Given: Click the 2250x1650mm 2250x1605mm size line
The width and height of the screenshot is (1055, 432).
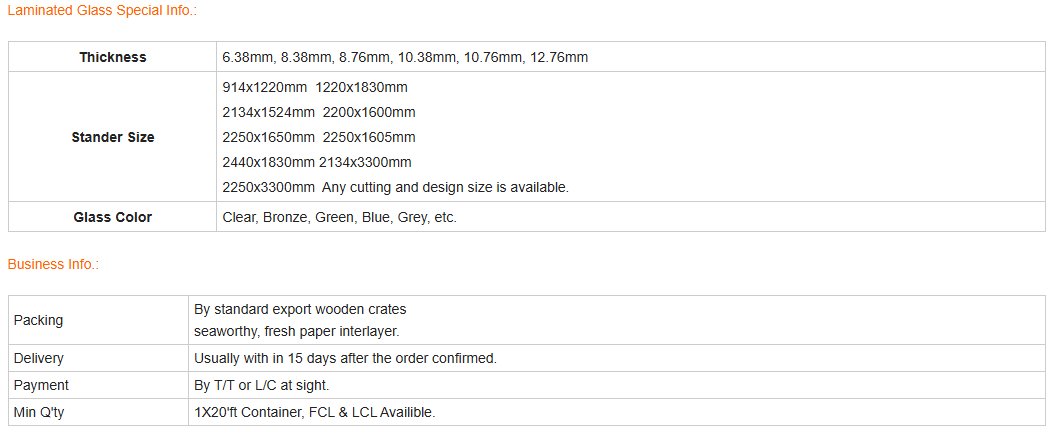Looking at the screenshot, I should pos(319,137).
